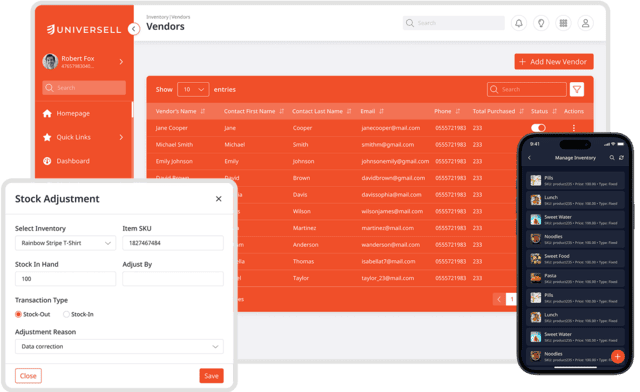Click the Item SKU field
This screenshot has height=392, width=640.
tap(173, 243)
